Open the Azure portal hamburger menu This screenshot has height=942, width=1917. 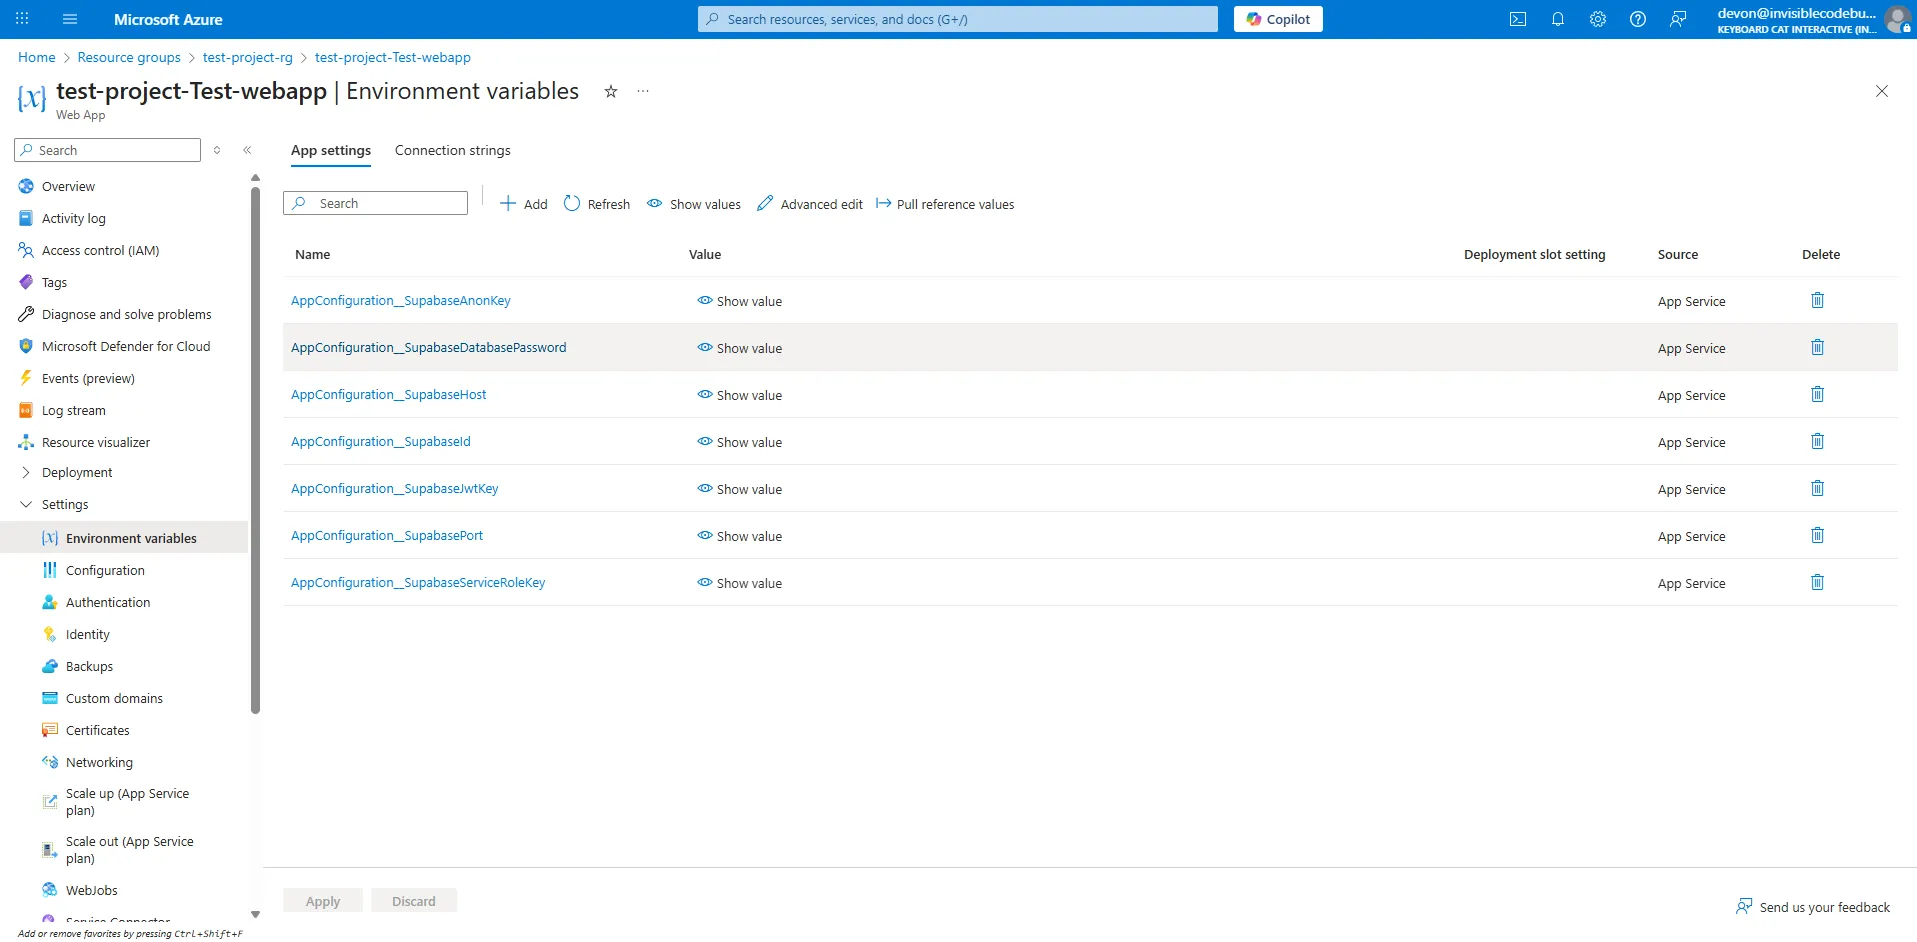(69, 19)
